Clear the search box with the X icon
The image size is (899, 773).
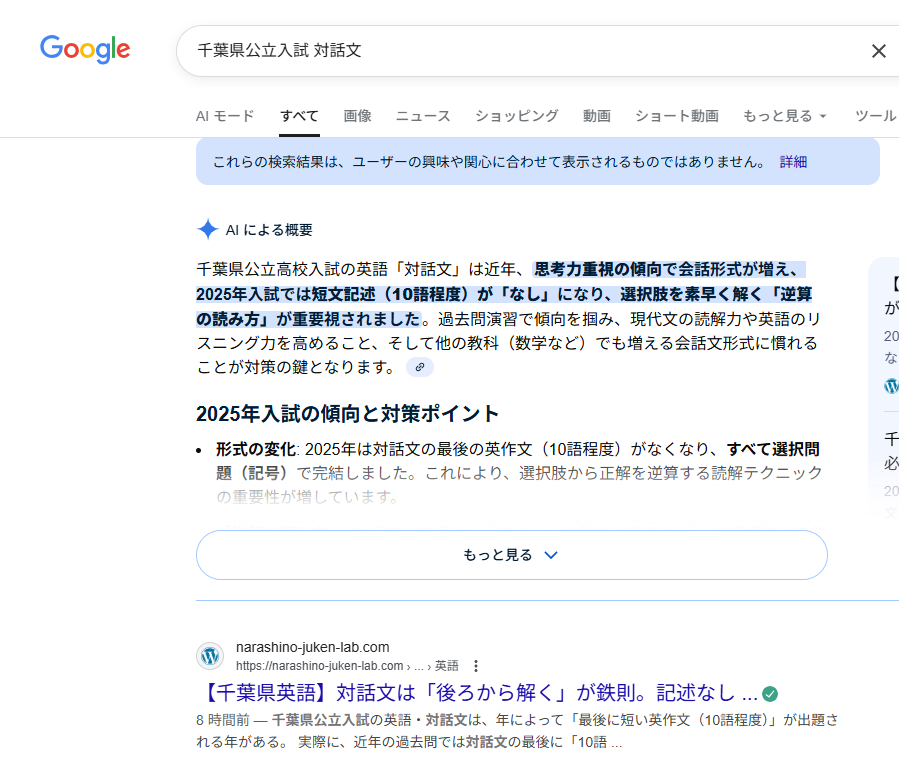click(x=878, y=51)
